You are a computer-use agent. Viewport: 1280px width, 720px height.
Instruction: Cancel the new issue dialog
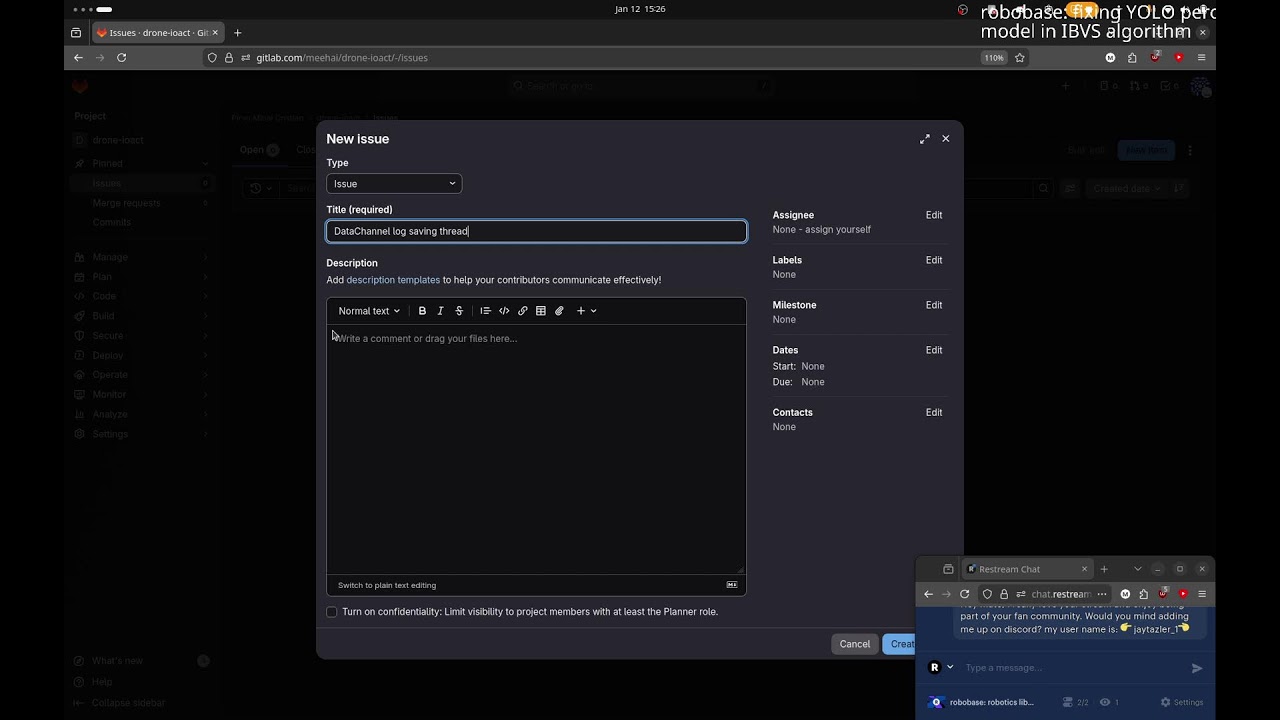[x=855, y=644]
